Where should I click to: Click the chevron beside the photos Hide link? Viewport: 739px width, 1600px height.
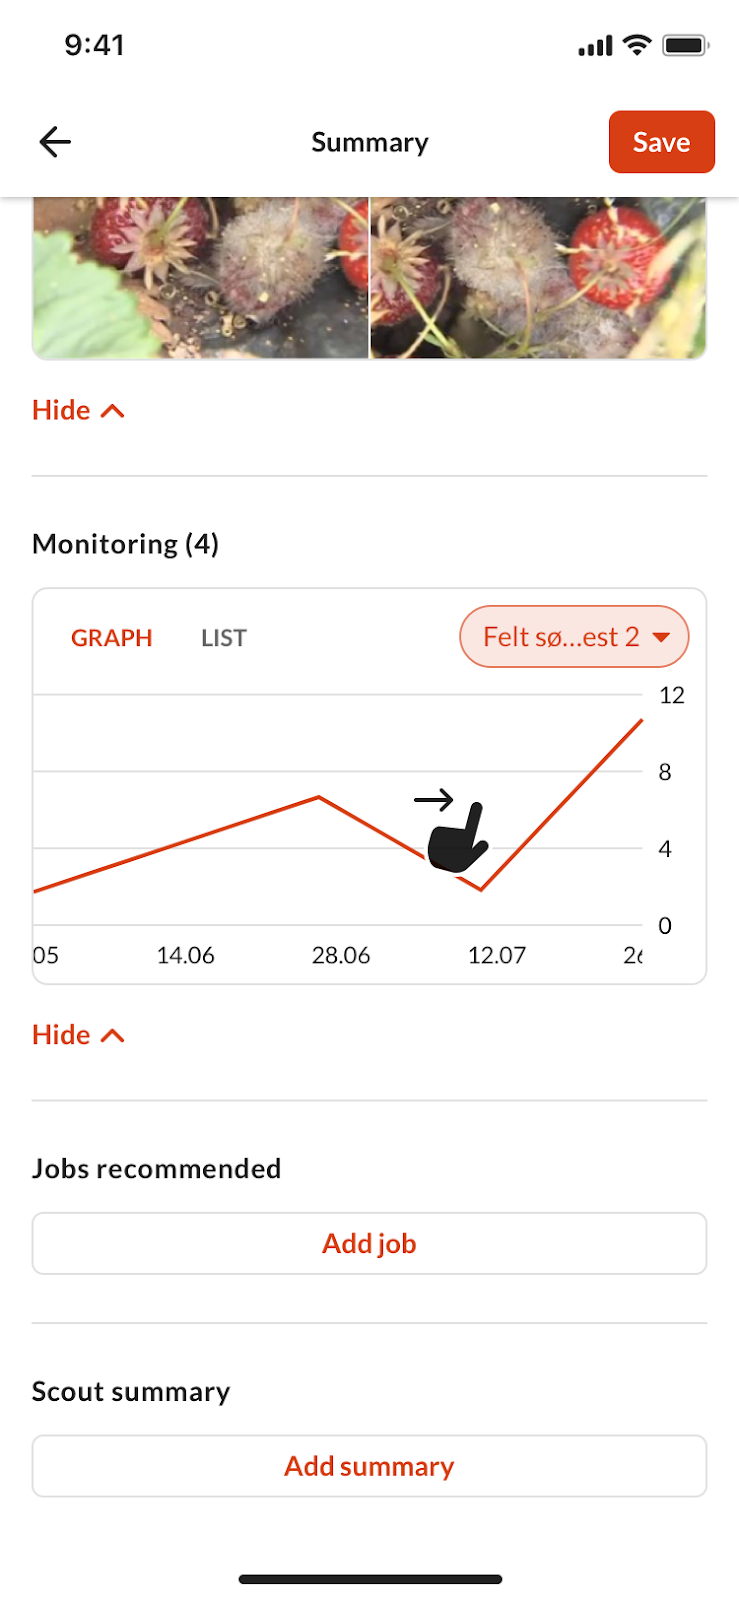click(113, 411)
